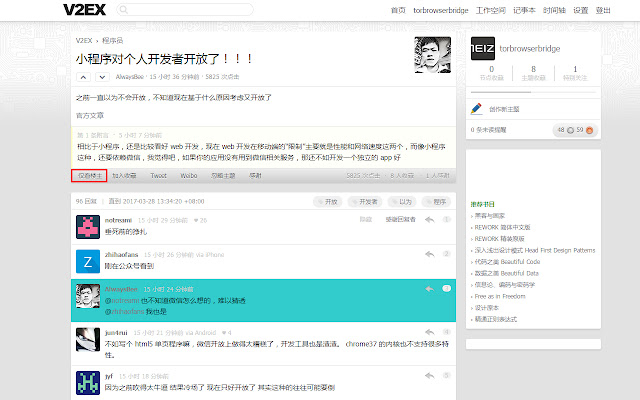Open the coin balance badge 48 59
Viewport: 640px width, 400px height.
point(575,130)
